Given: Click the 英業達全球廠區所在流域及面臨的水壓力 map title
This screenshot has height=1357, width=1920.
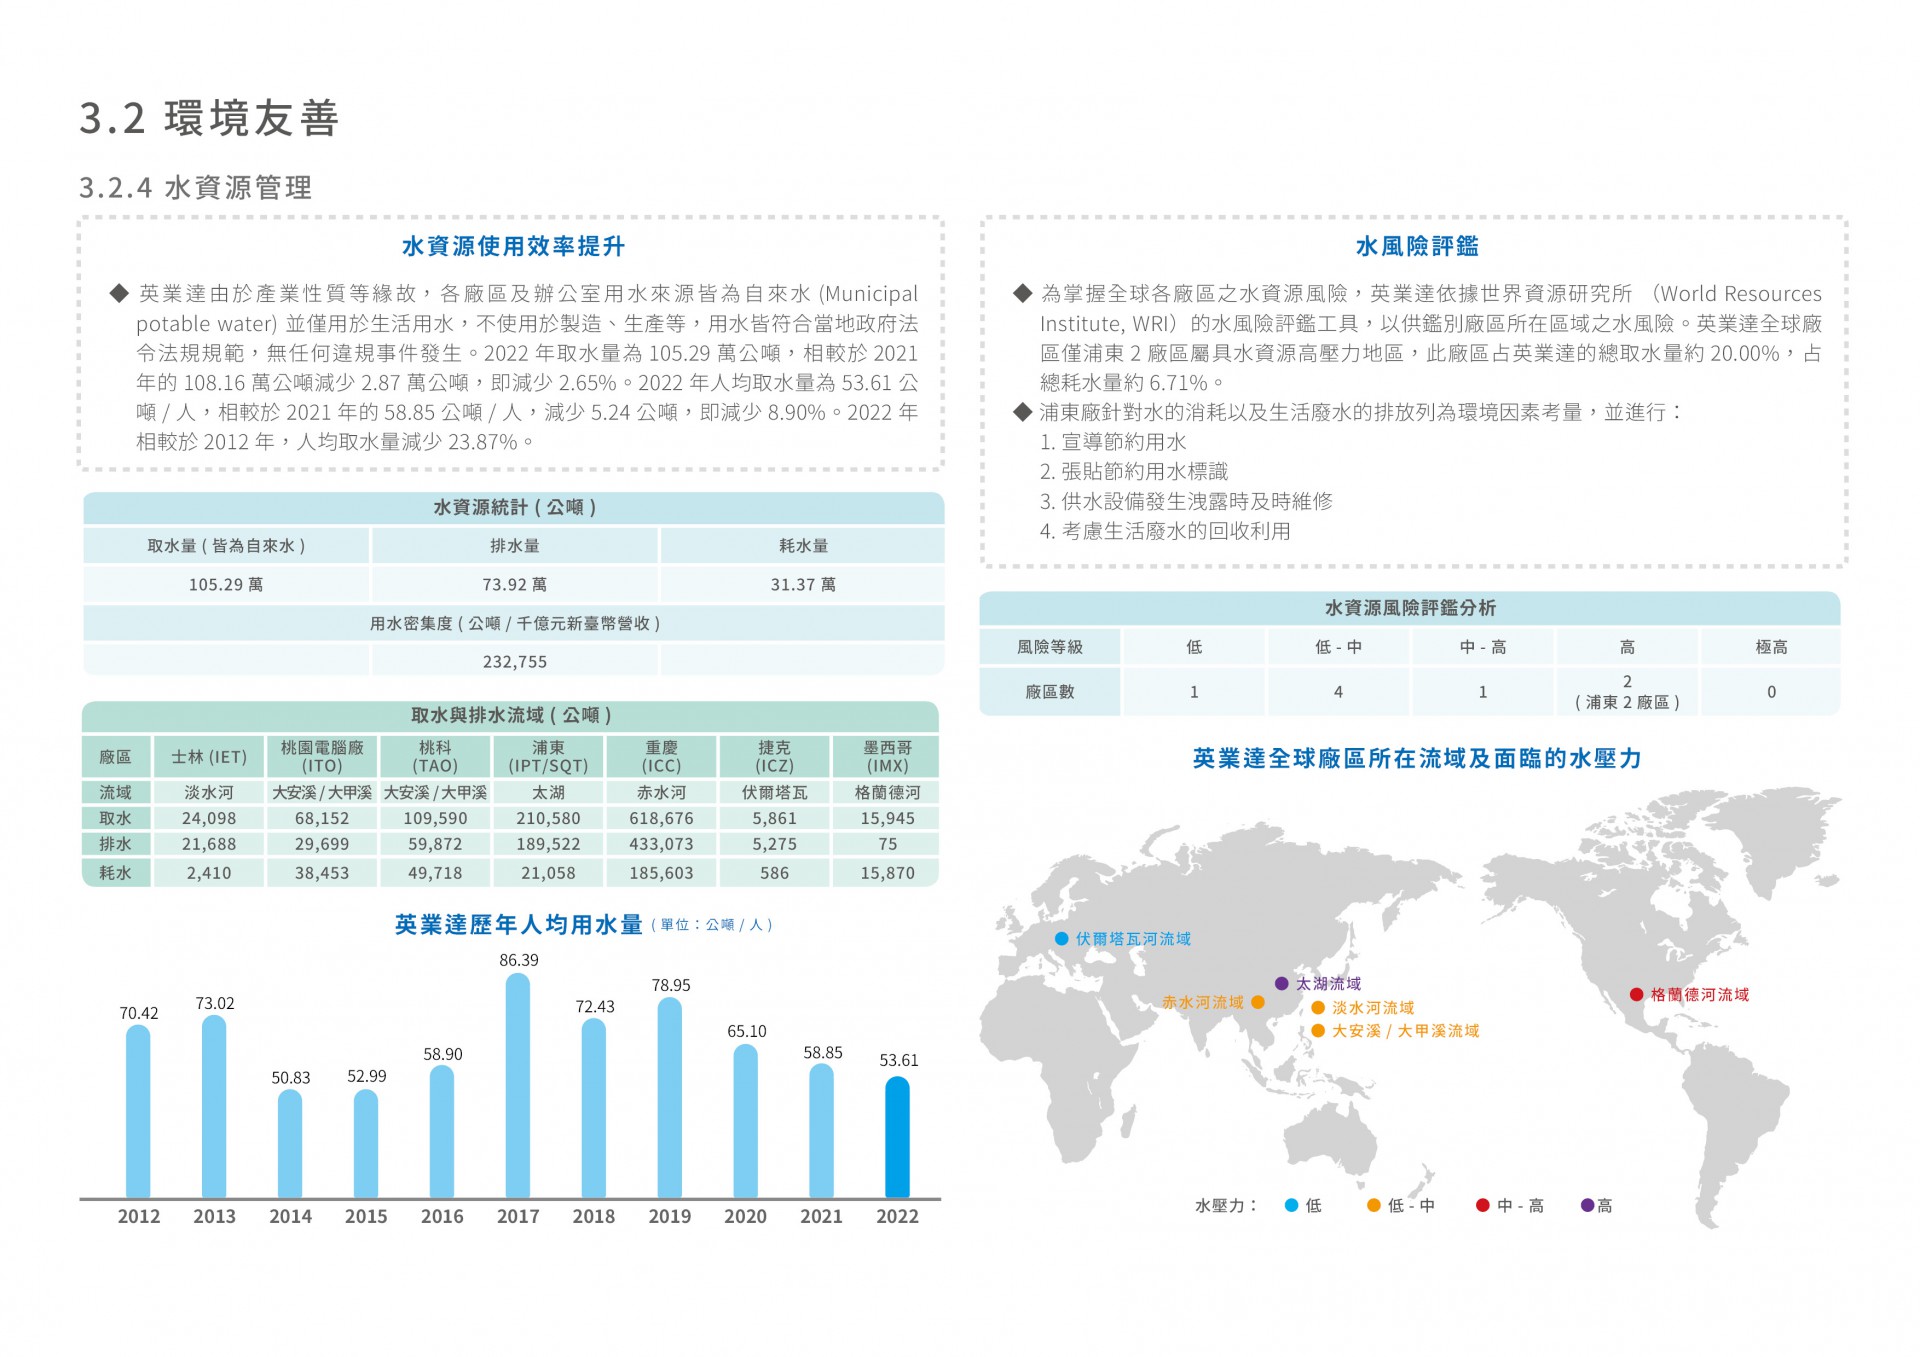Looking at the screenshot, I should 1417,759.
